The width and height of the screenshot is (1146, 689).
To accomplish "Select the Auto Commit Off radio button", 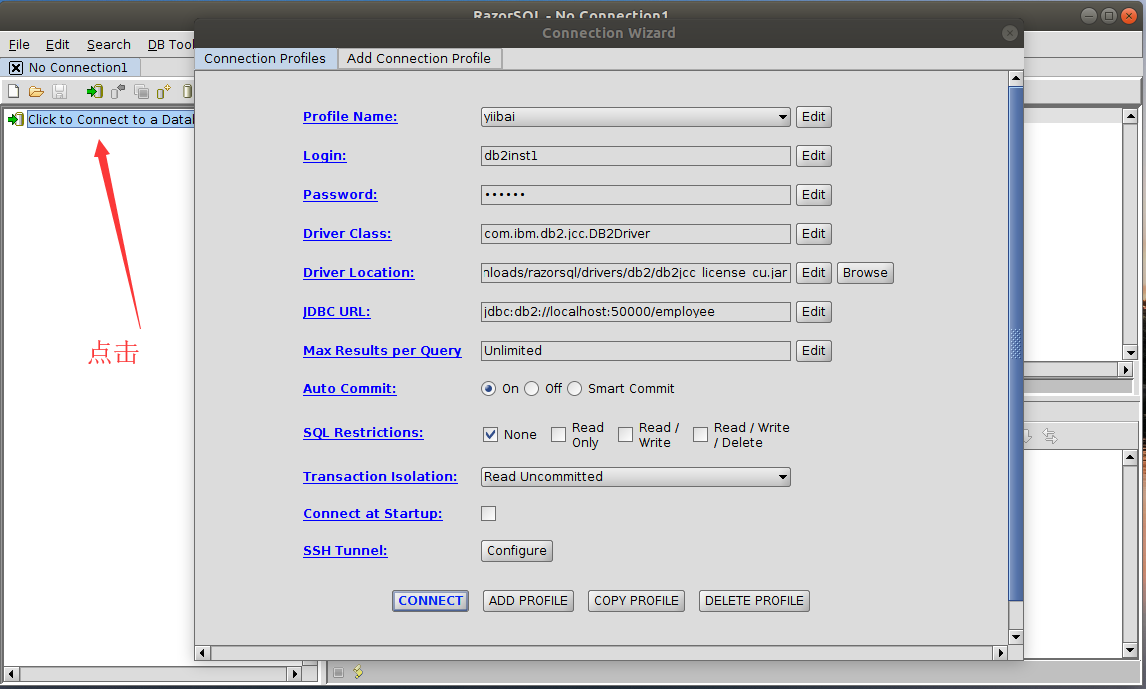I will [532, 389].
